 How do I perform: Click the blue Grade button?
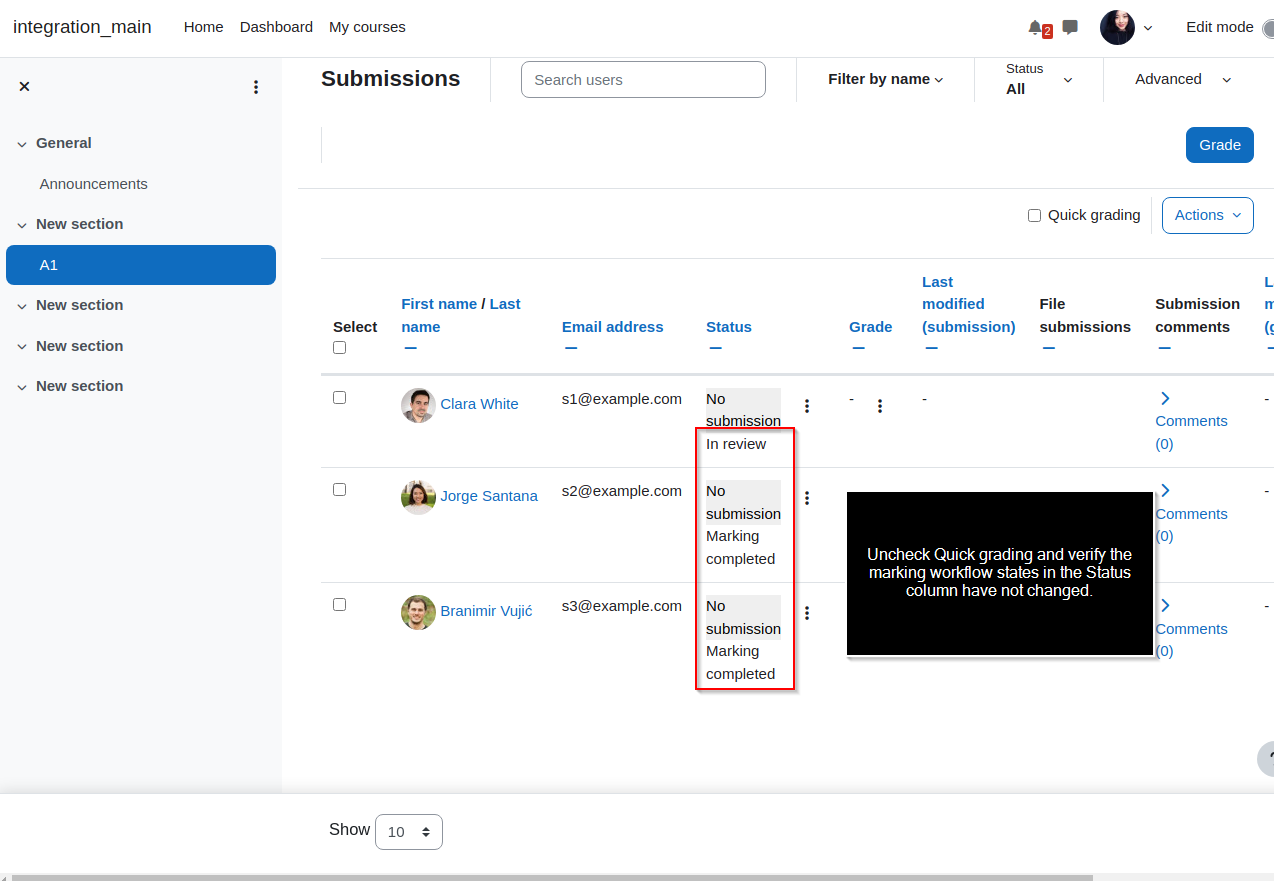click(x=1220, y=145)
